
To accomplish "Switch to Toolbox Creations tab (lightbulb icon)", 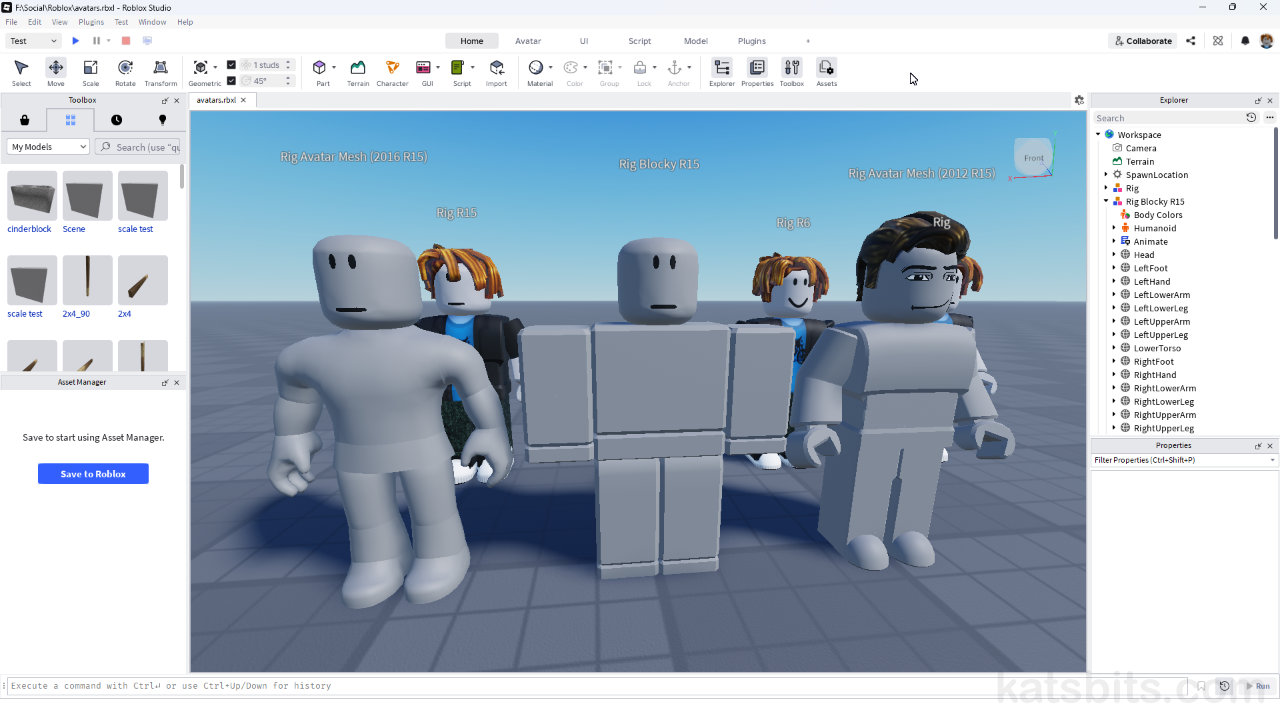I will (x=162, y=120).
